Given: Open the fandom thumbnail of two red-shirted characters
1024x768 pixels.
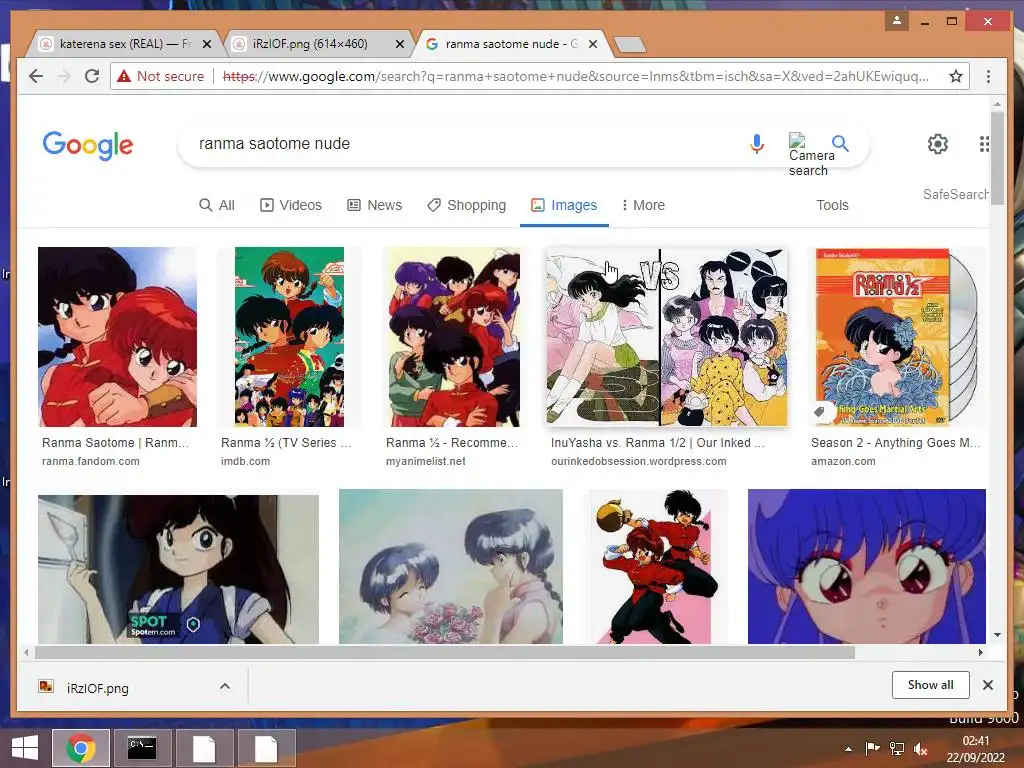Looking at the screenshot, I should (118, 336).
